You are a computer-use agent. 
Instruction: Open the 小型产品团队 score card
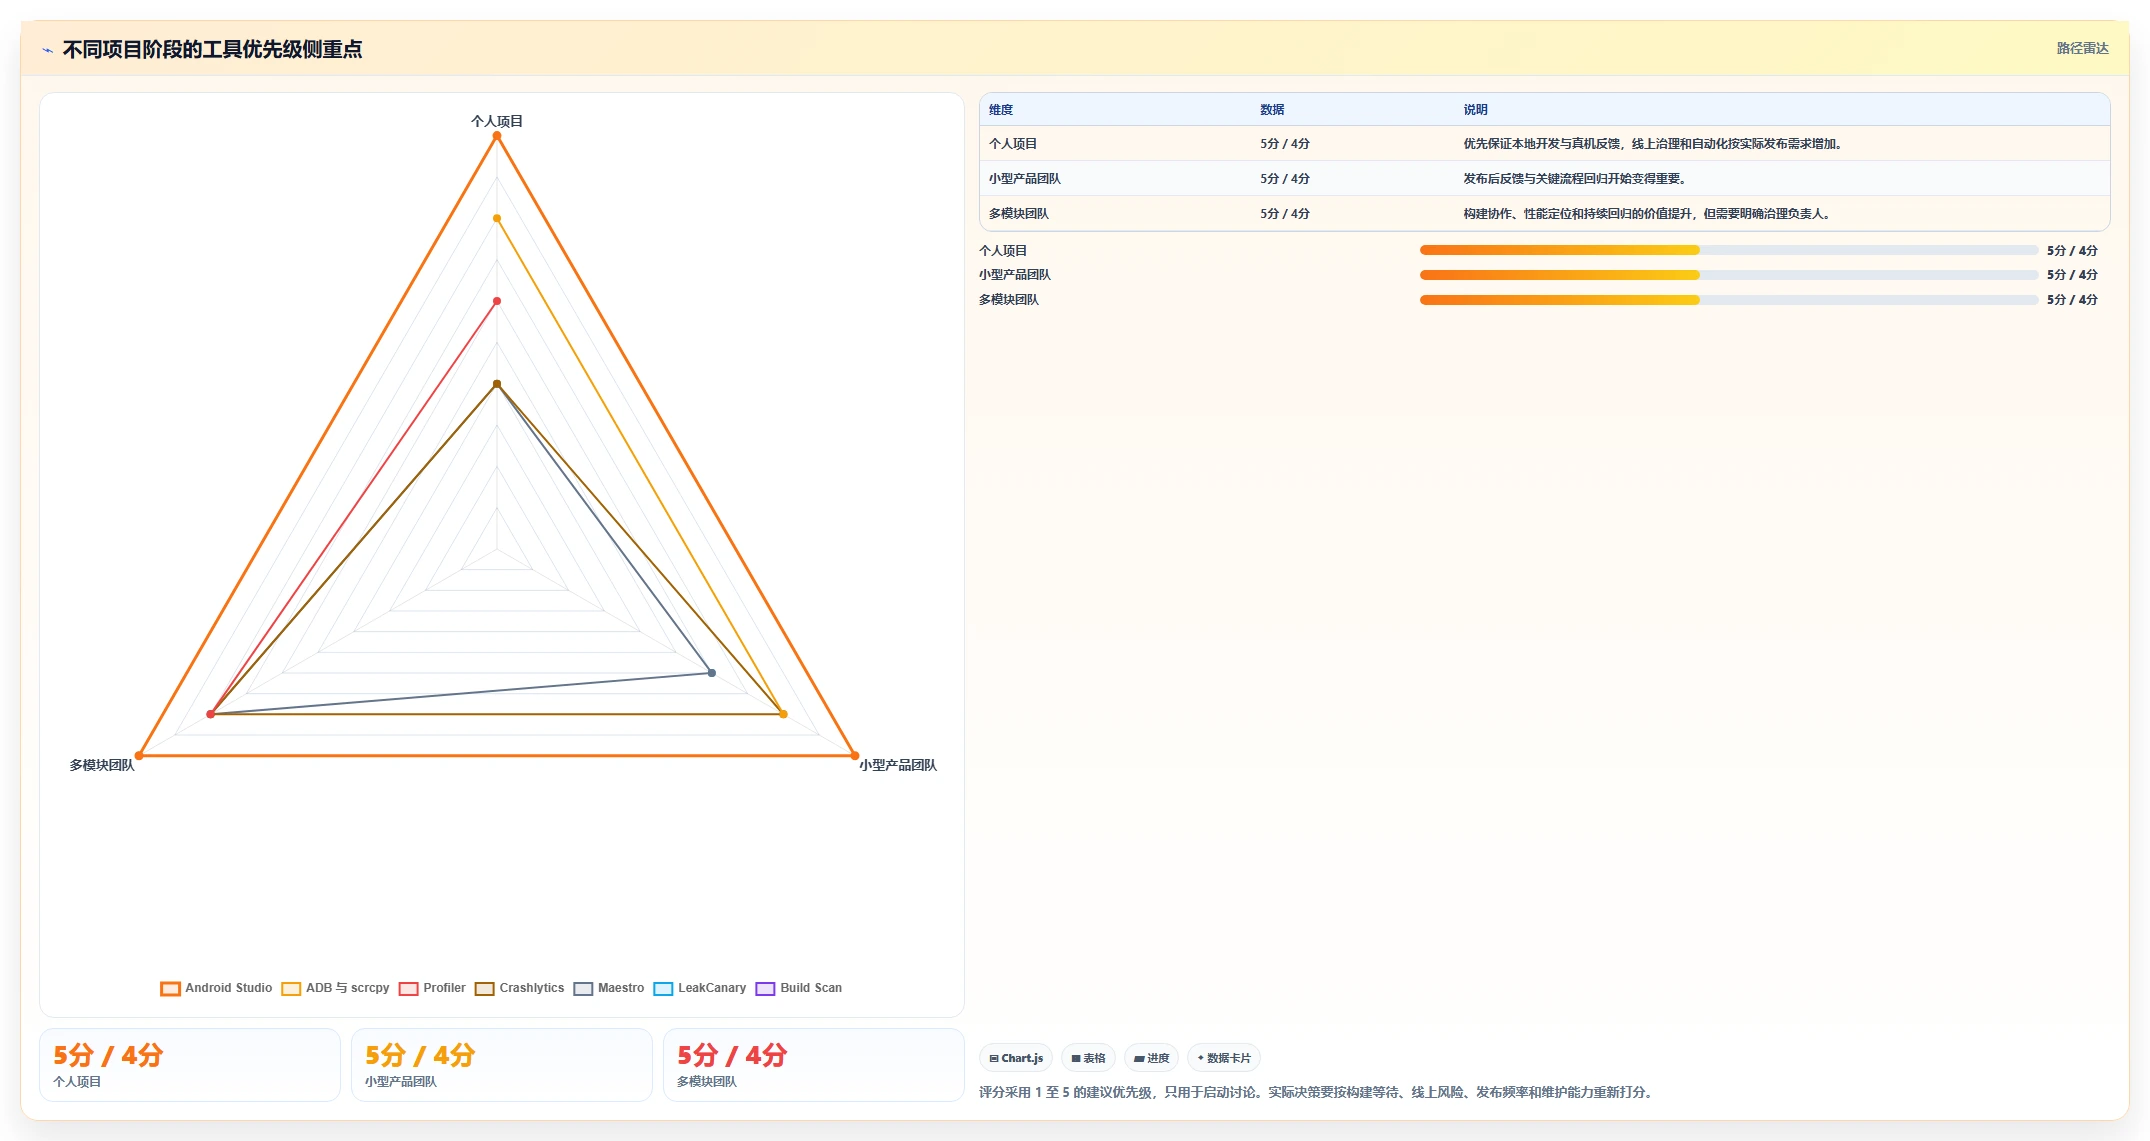(502, 1065)
